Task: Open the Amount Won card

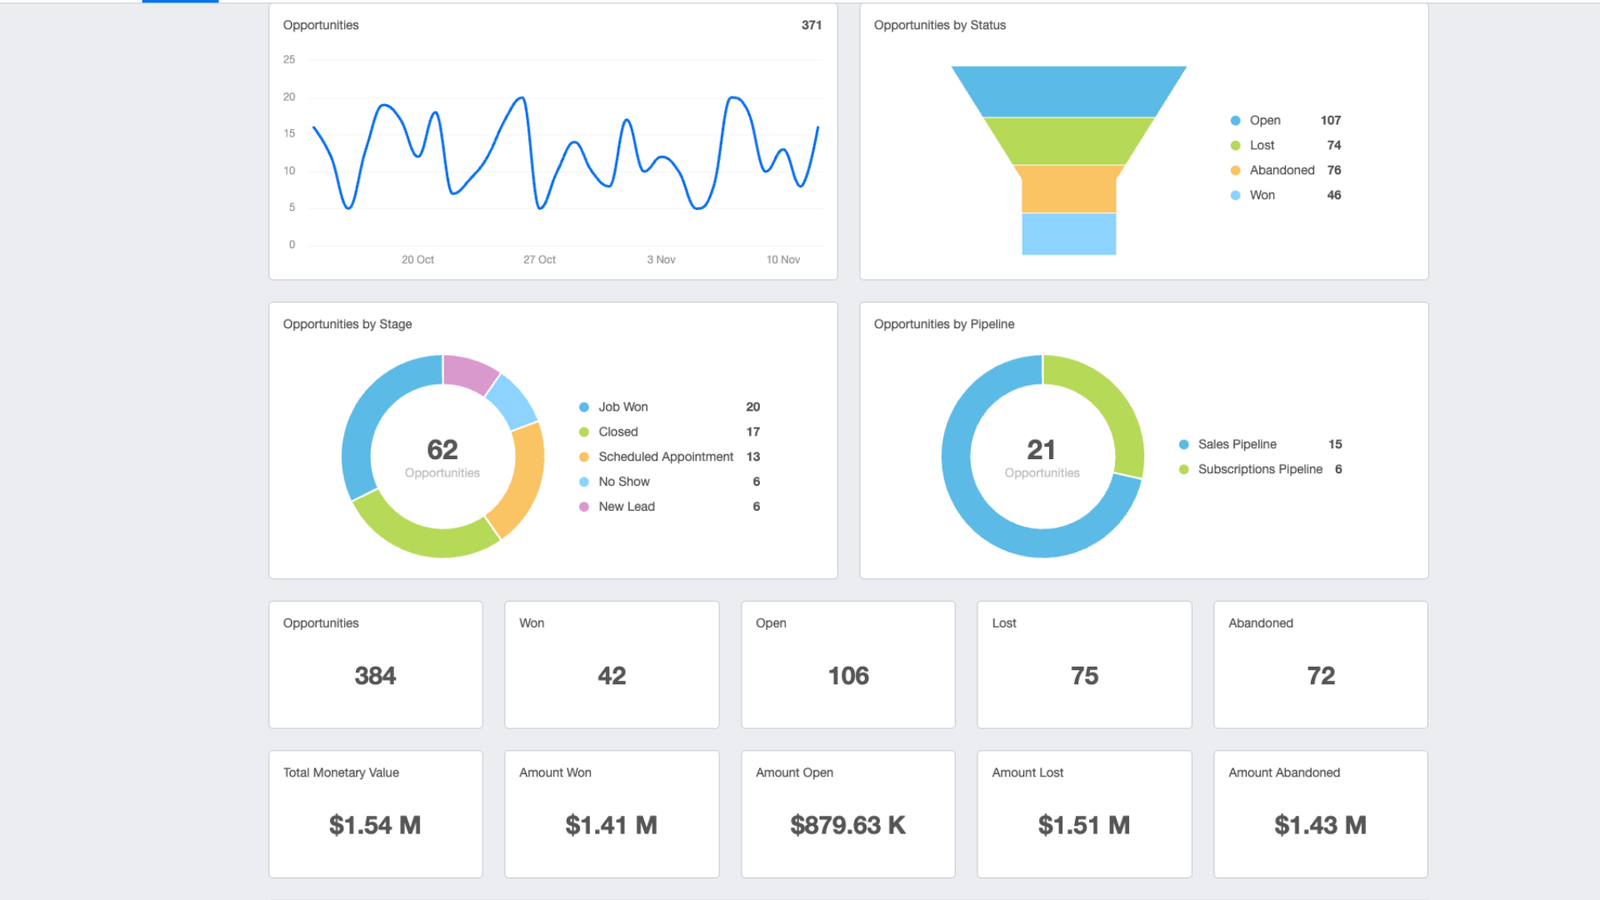Action: pos(611,814)
